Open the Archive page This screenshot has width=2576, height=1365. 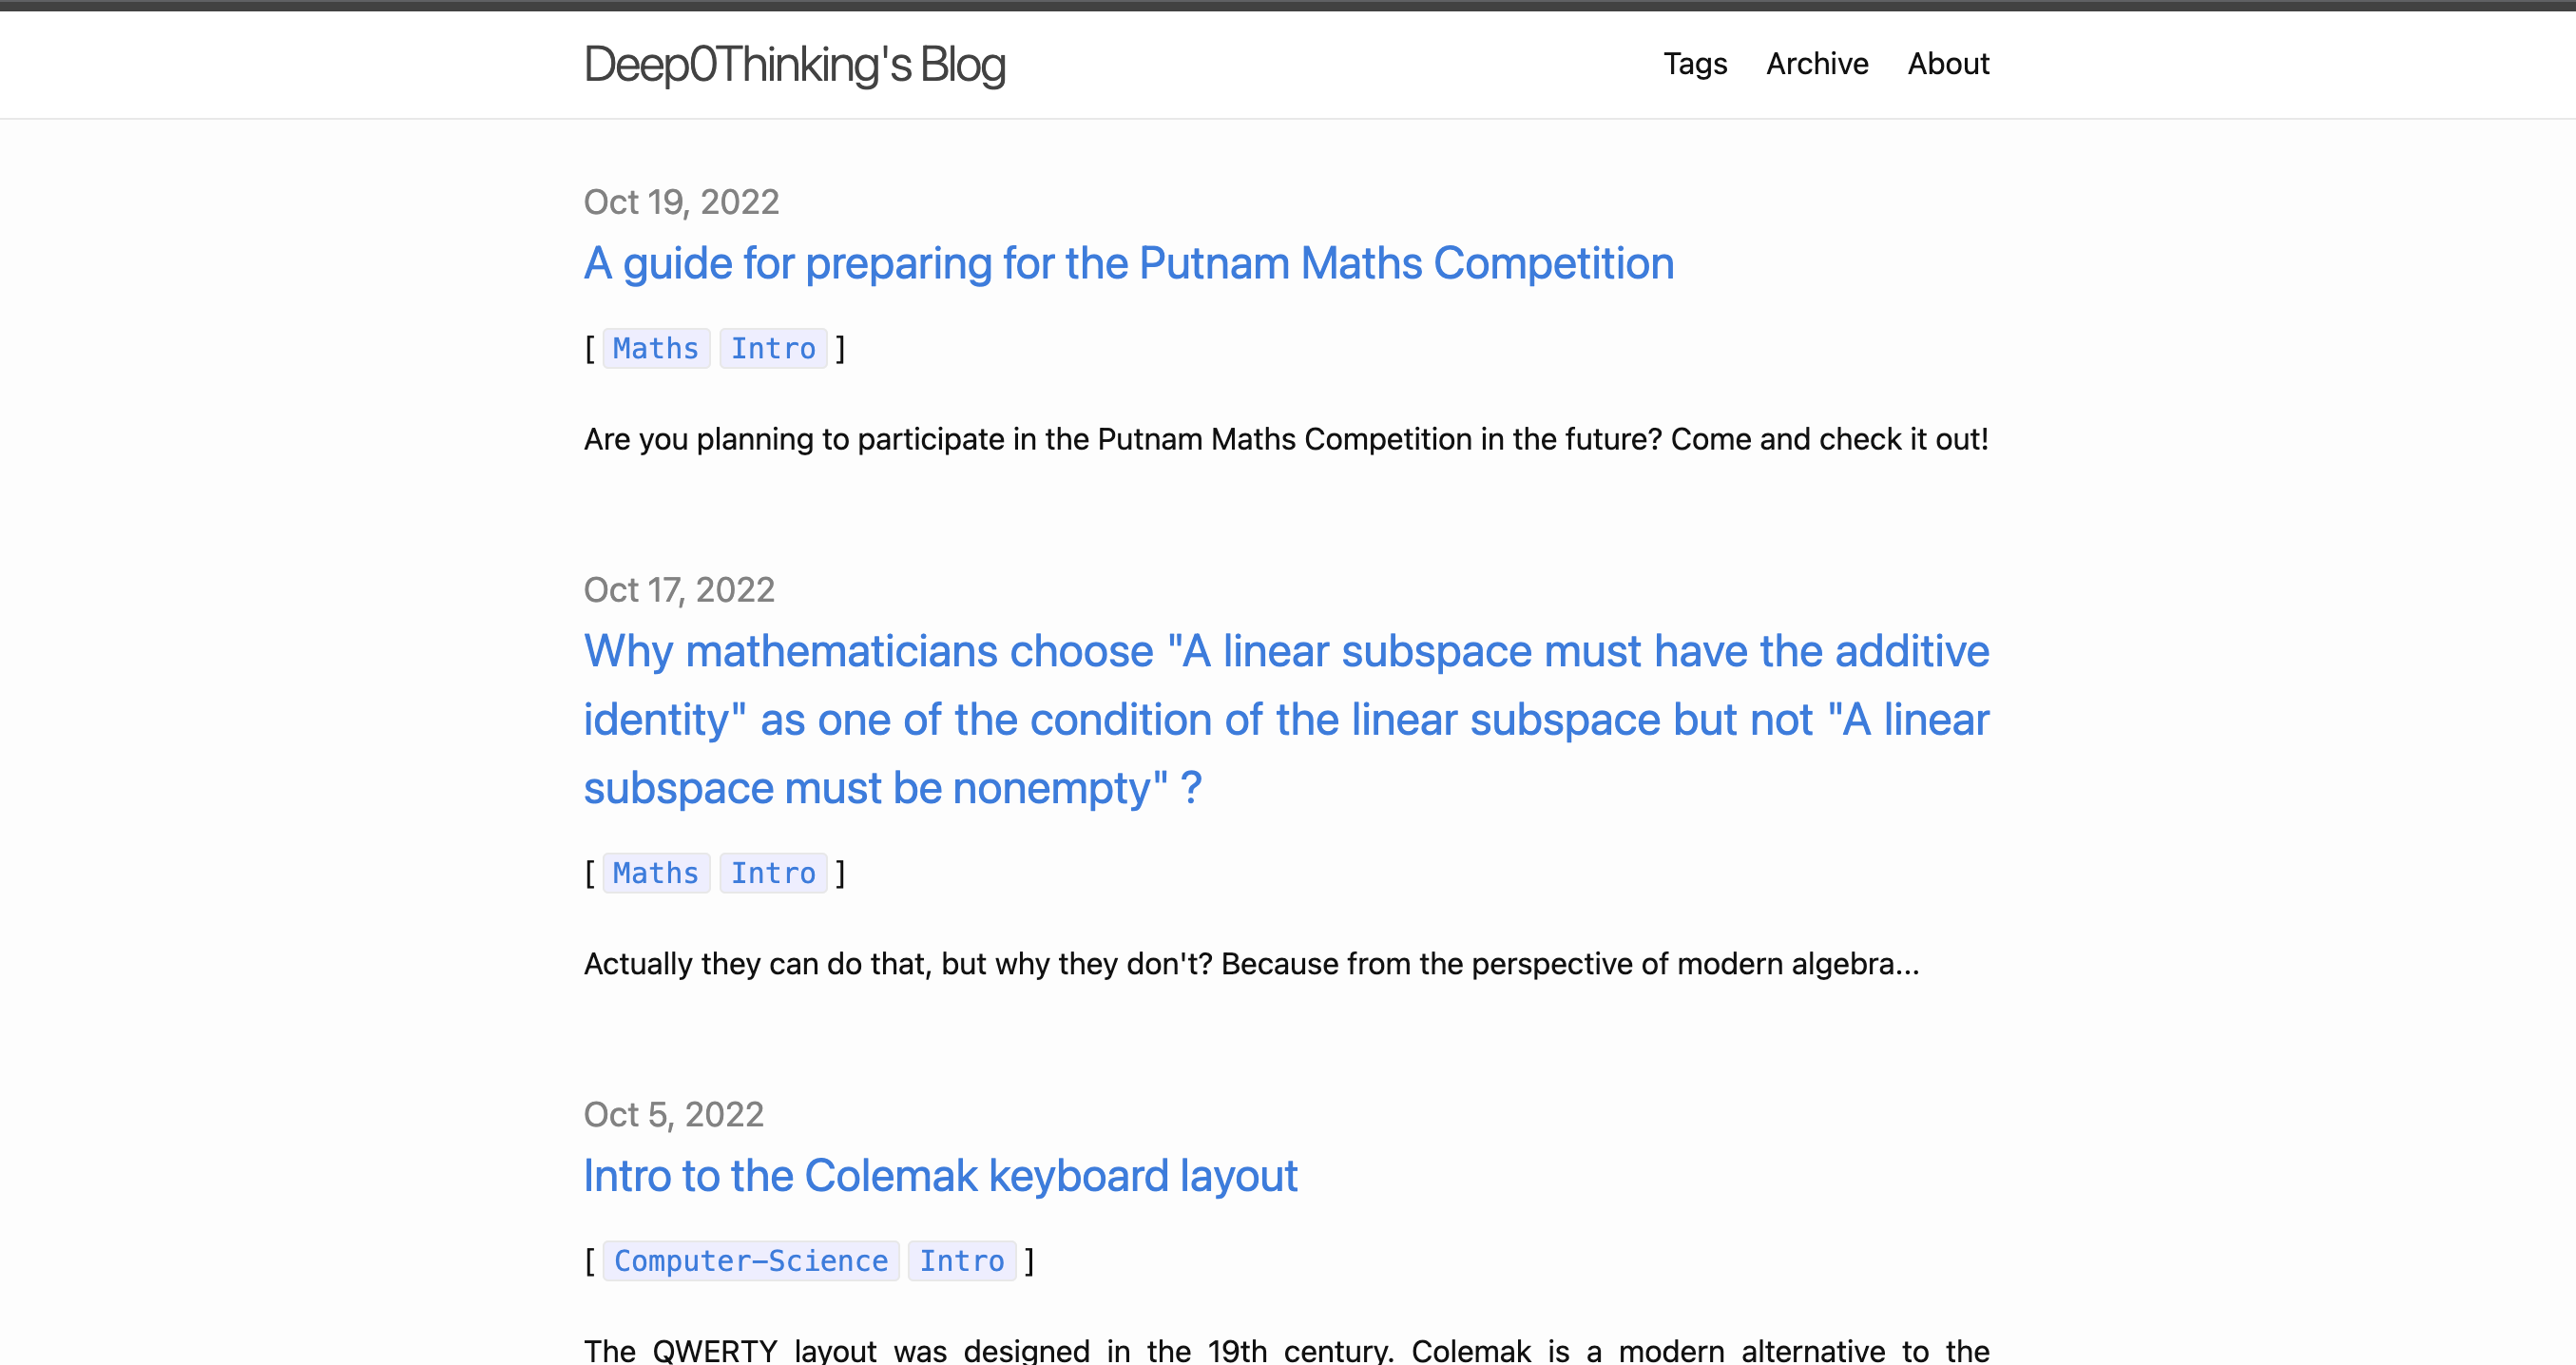tap(1816, 64)
